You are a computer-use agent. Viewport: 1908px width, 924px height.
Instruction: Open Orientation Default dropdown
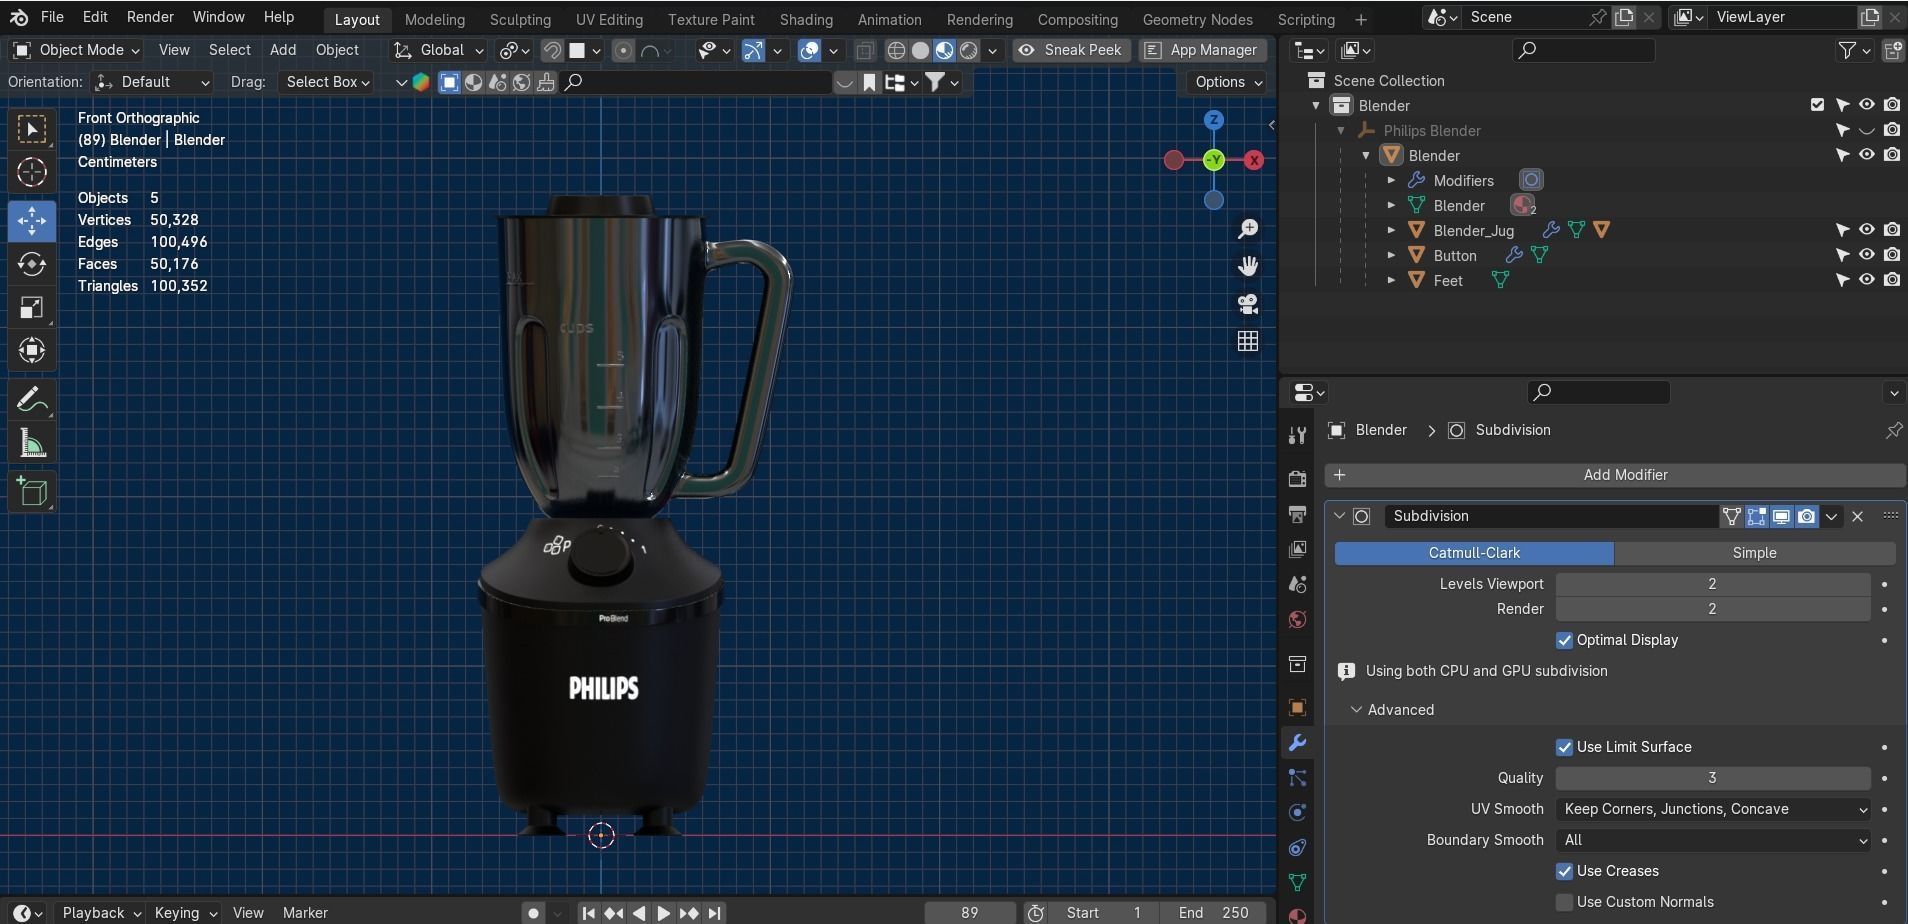pos(151,82)
